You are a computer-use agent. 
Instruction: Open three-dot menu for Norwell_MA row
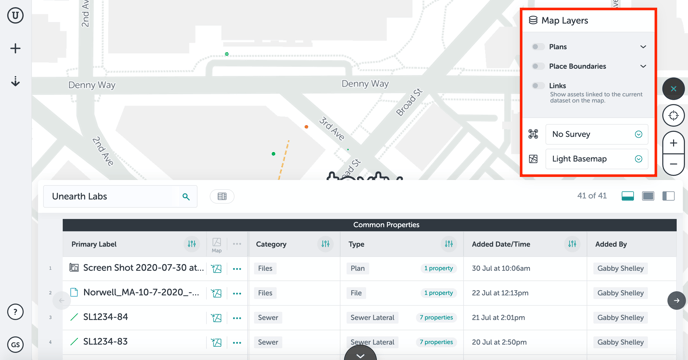point(237,293)
